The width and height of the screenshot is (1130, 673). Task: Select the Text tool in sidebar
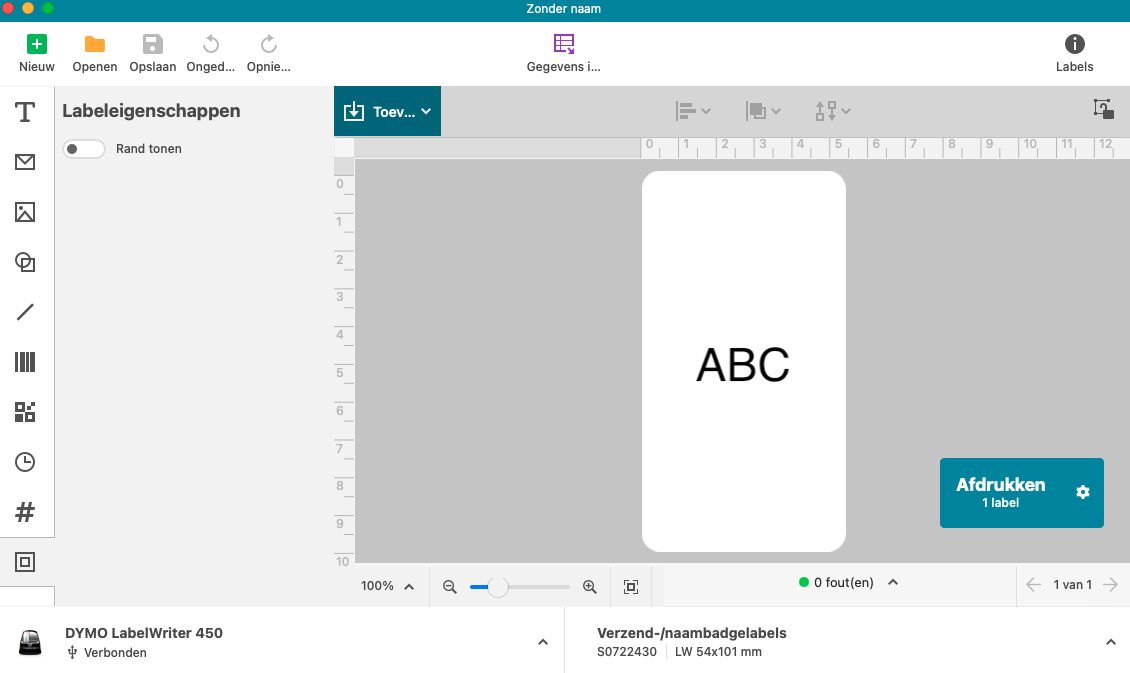[x=25, y=112]
